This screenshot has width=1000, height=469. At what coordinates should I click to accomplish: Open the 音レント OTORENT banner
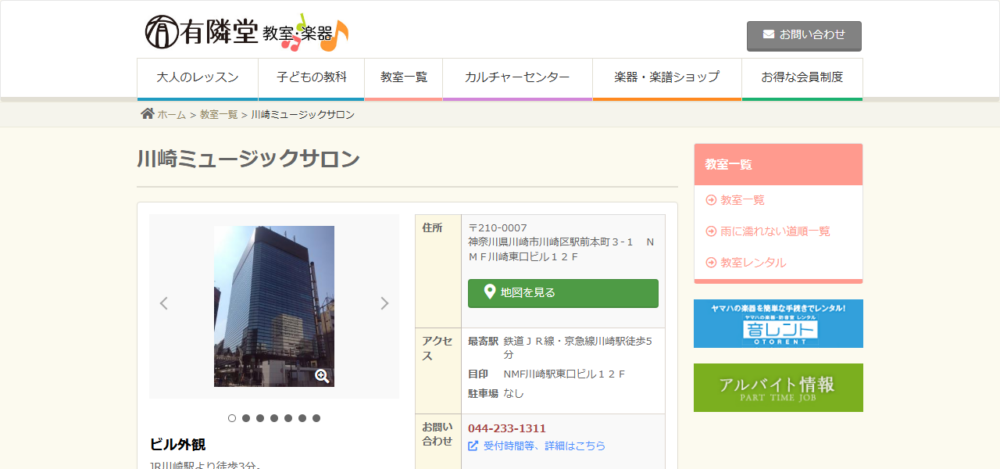click(778, 324)
